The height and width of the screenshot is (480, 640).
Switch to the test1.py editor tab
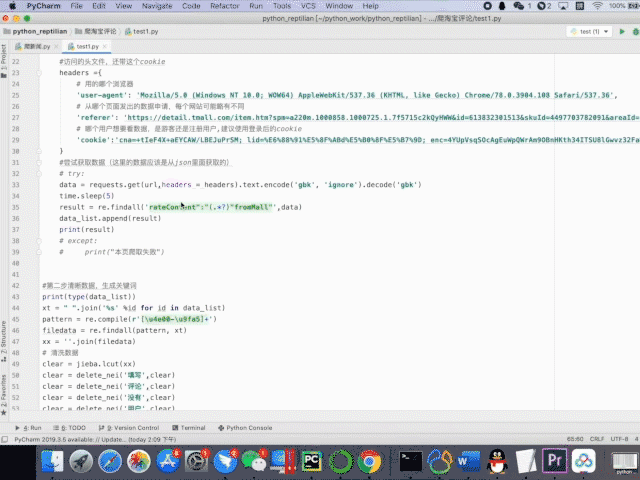[x=85, y=46]
